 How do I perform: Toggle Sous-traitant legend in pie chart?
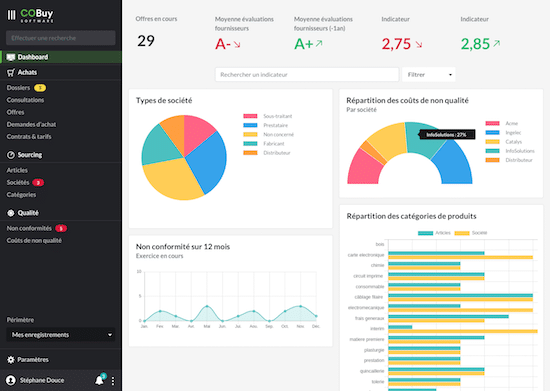point(268,116)
